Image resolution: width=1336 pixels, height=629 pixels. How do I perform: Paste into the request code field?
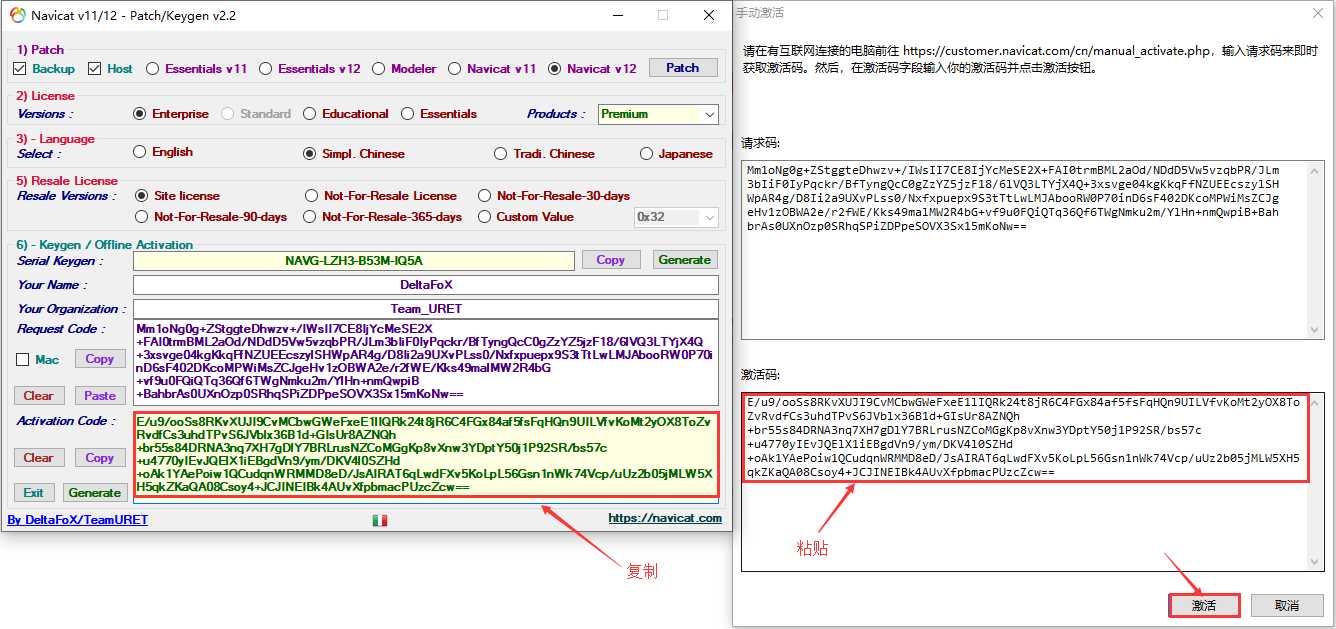(x=100, y=396)
